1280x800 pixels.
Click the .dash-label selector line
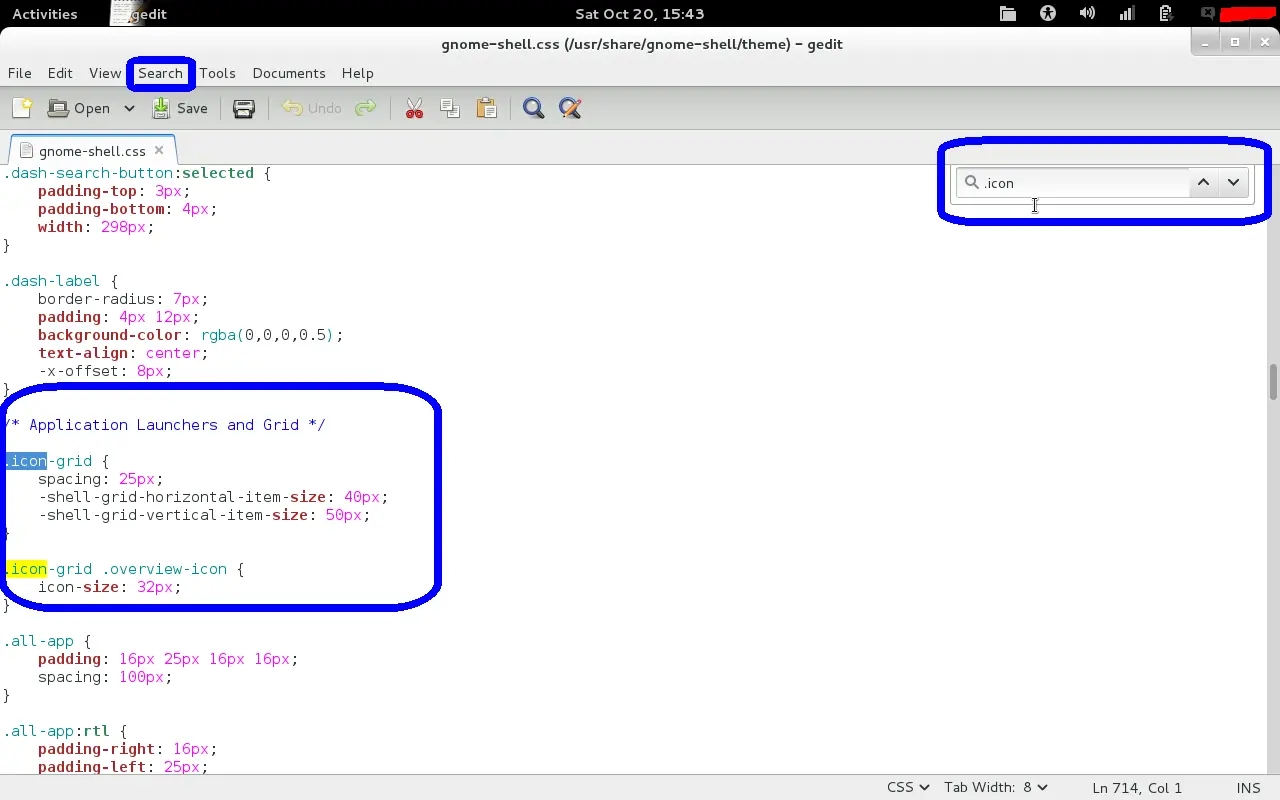61,281
